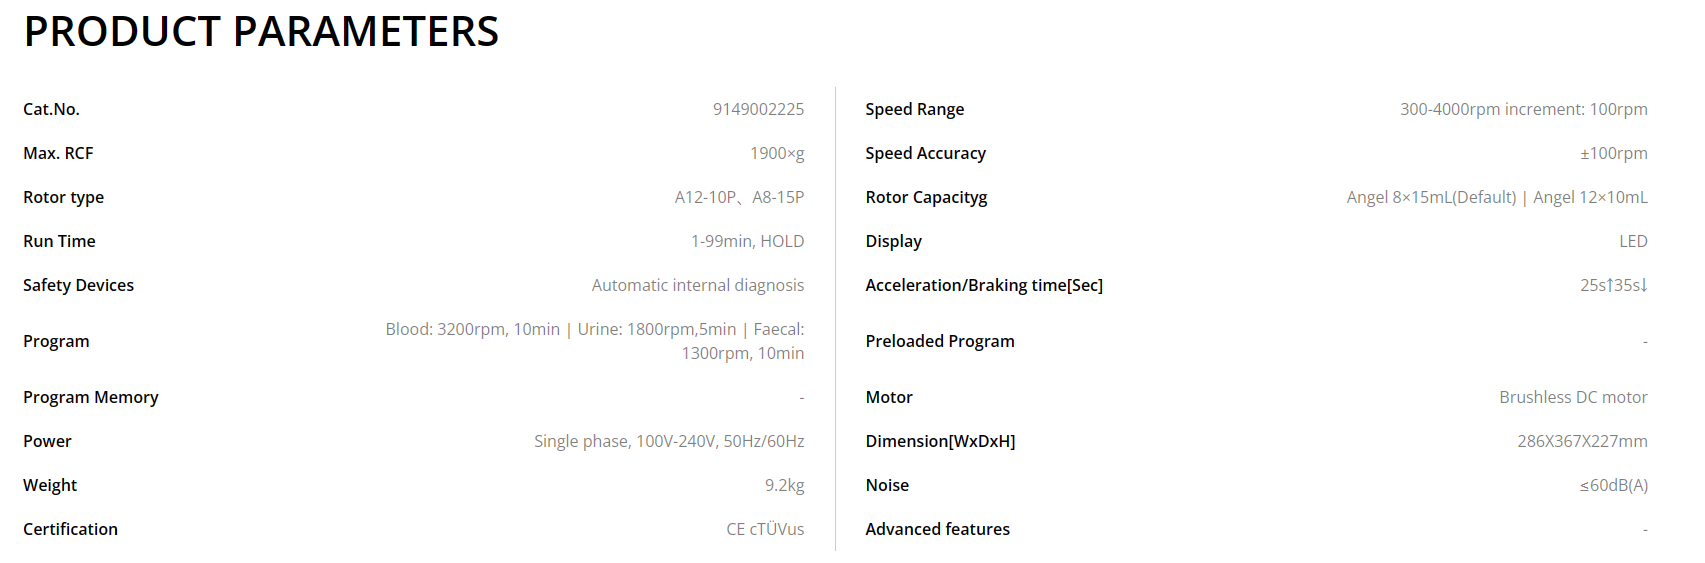Select the Acceleration/Braking time[Sec] label
Image resolution: width=1705 pixels, height=563 pixels.
(x=984, y=285)
